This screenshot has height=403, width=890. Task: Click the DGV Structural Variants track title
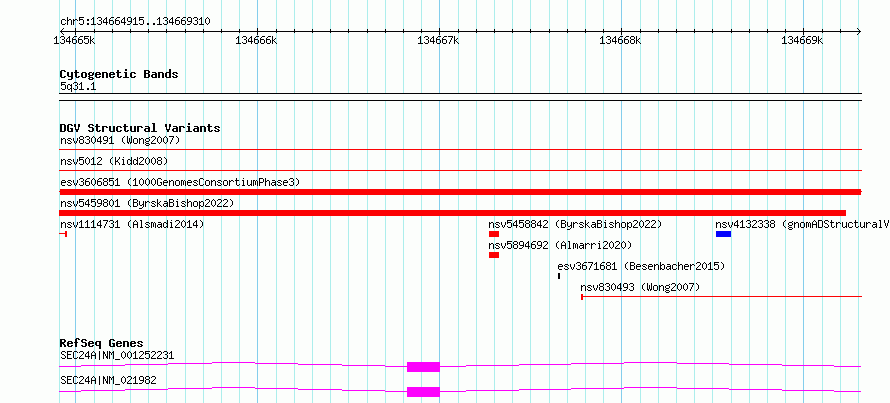(140, 128)
